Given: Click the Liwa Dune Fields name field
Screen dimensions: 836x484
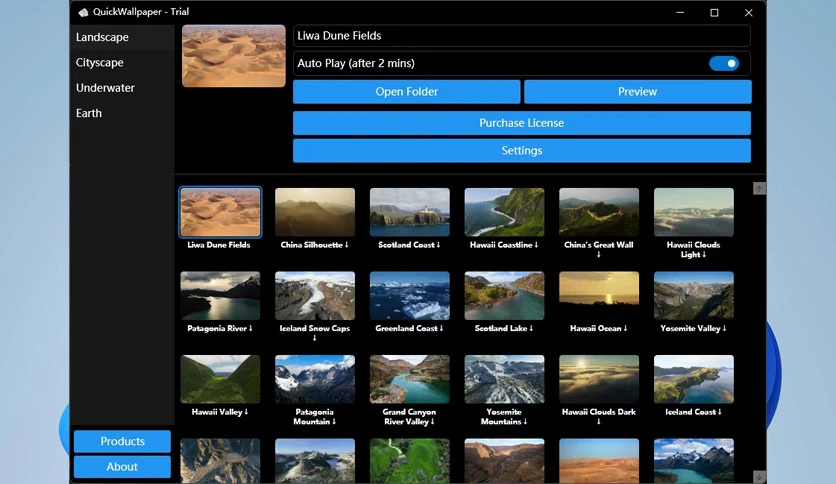Looking at the screenshot, I should 521,36.
